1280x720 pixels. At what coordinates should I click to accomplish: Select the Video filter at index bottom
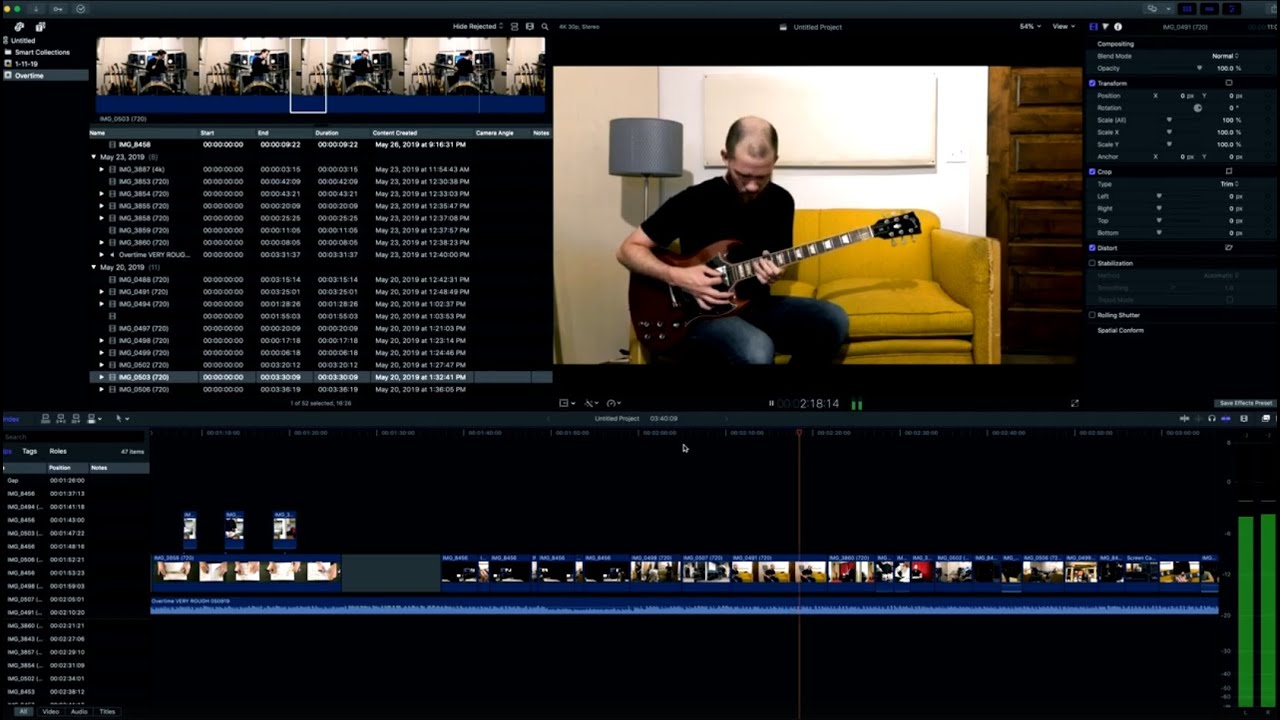51,712
